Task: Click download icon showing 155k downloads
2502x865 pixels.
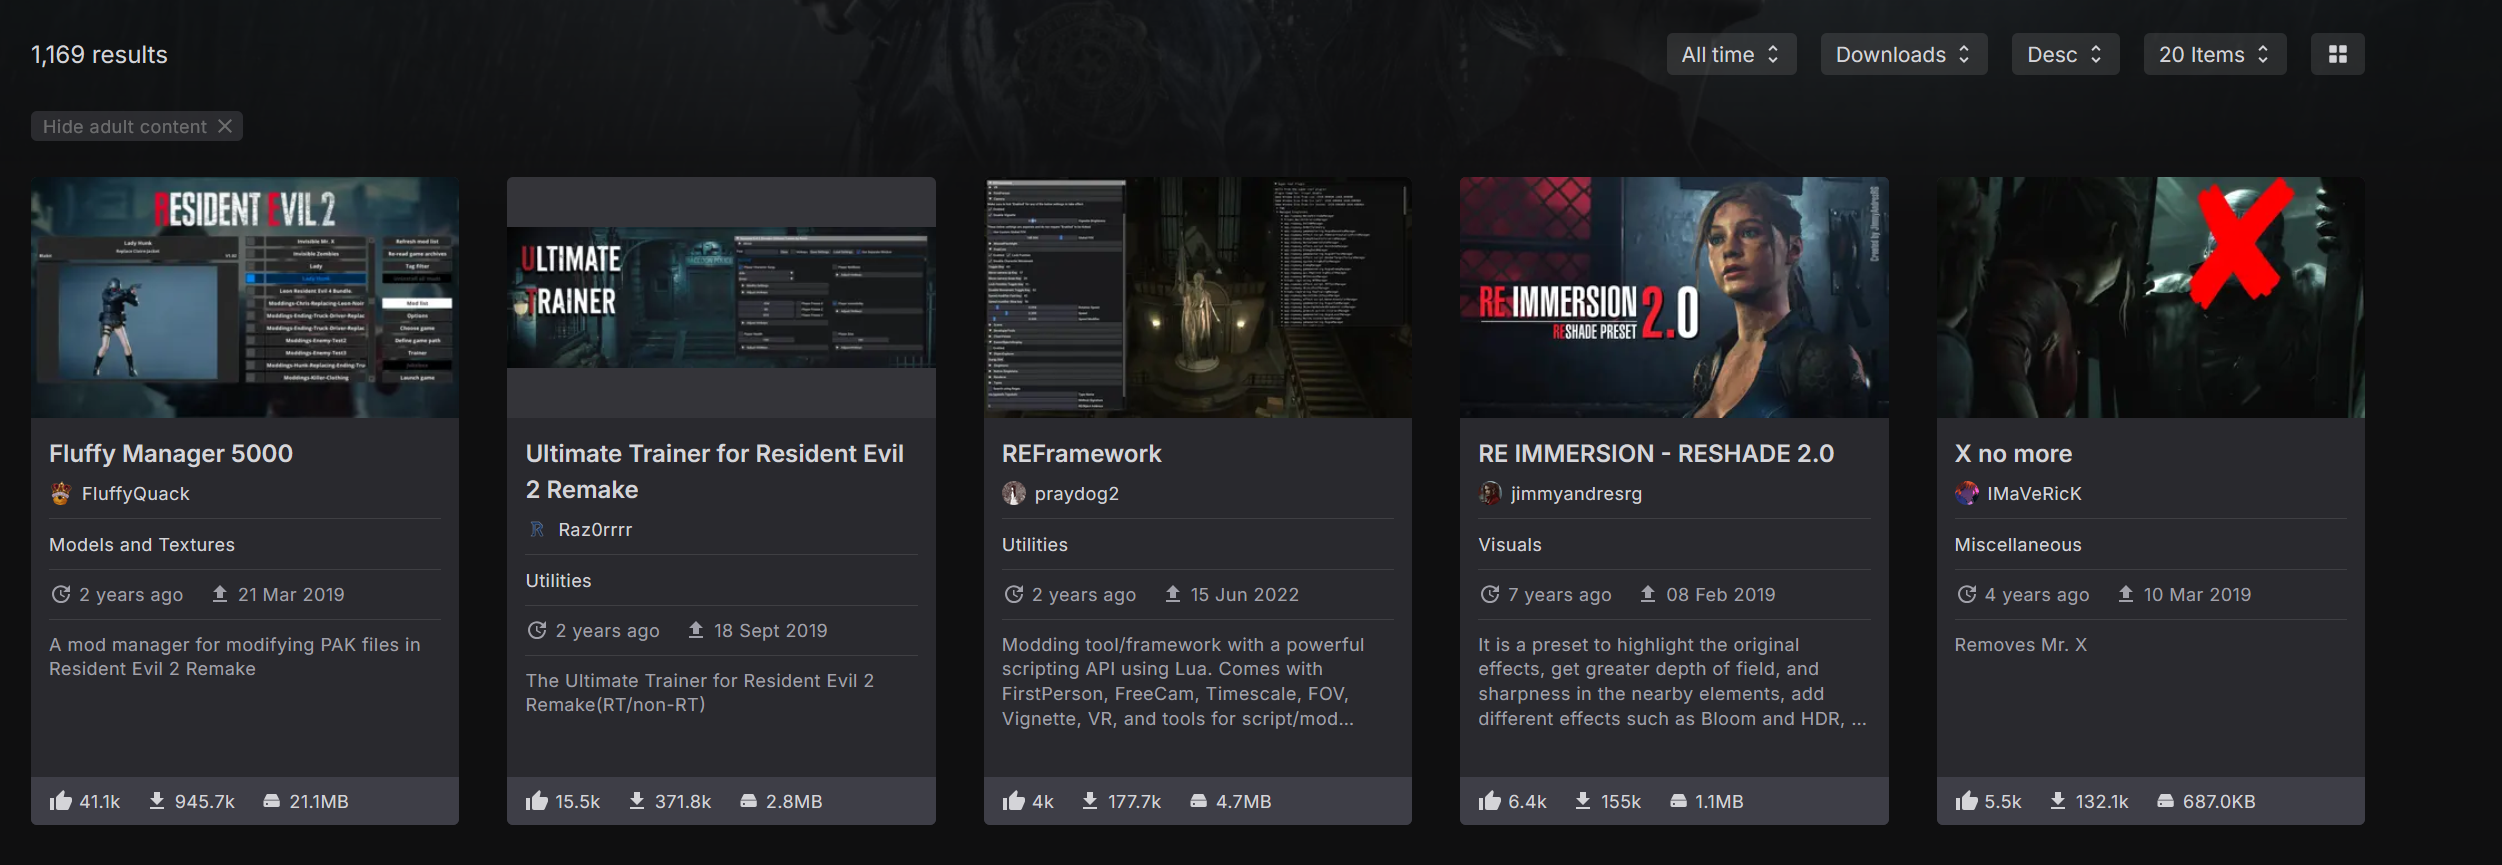Action: tap(1583, 801)
